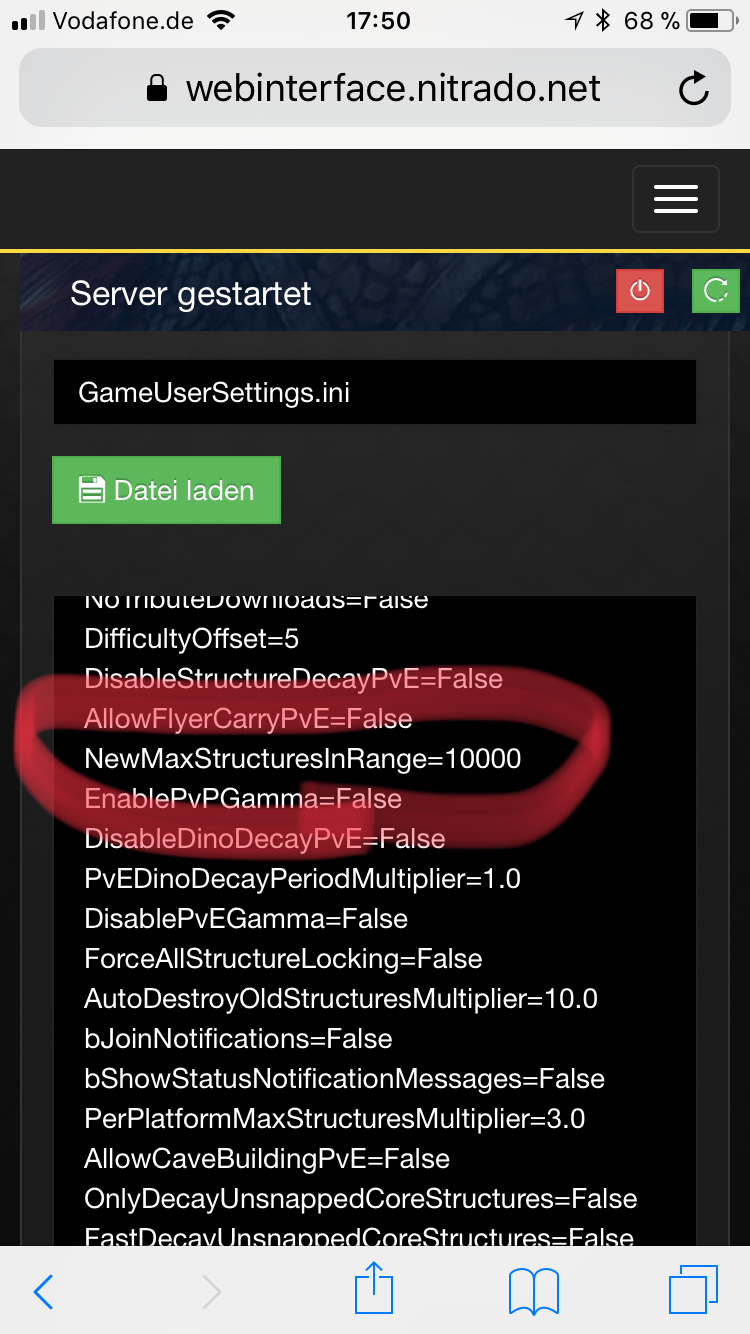This screenshot has height=1334, width=750.
Task: Click the AllowFlyerCarryPvE=False line
Action: point(248,718)
